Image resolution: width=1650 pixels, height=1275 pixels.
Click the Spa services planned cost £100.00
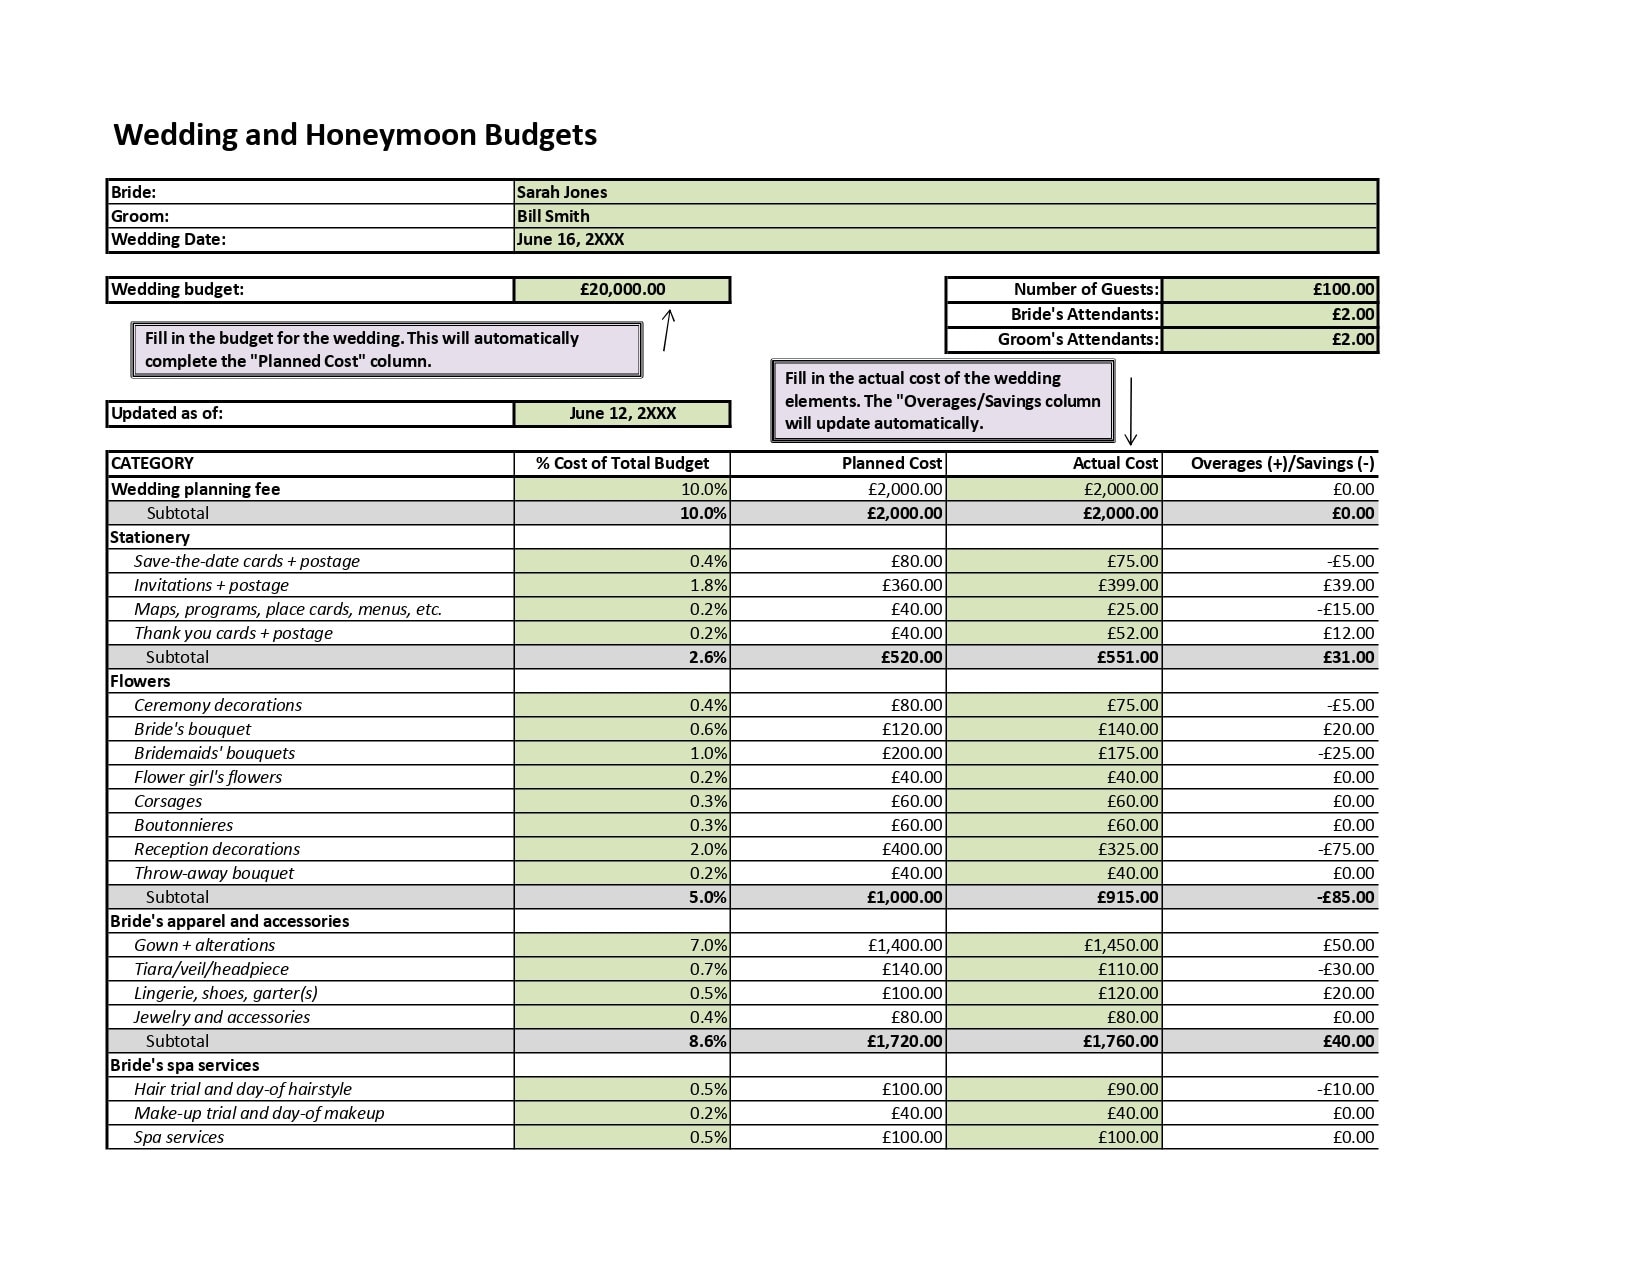(x=911, y=1136)
